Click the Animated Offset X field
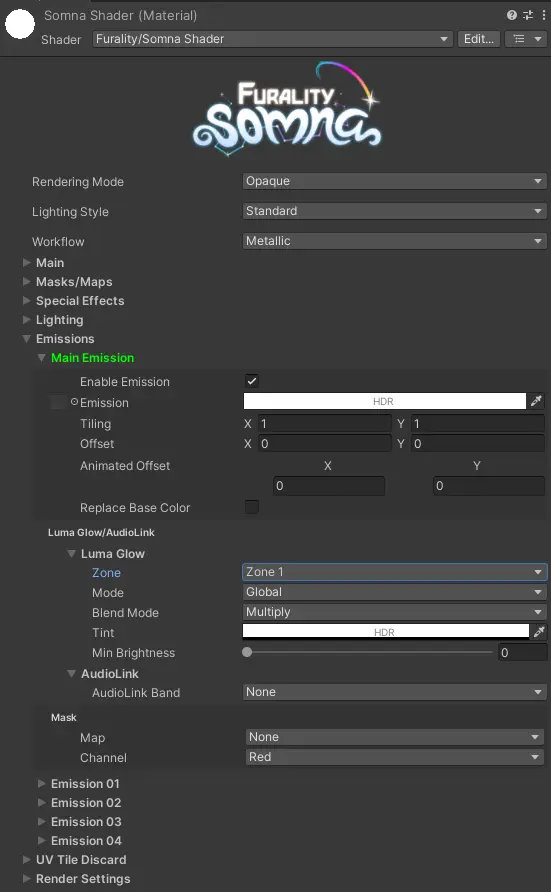This screenshot has height=892, width=551. tap(329, 486)
